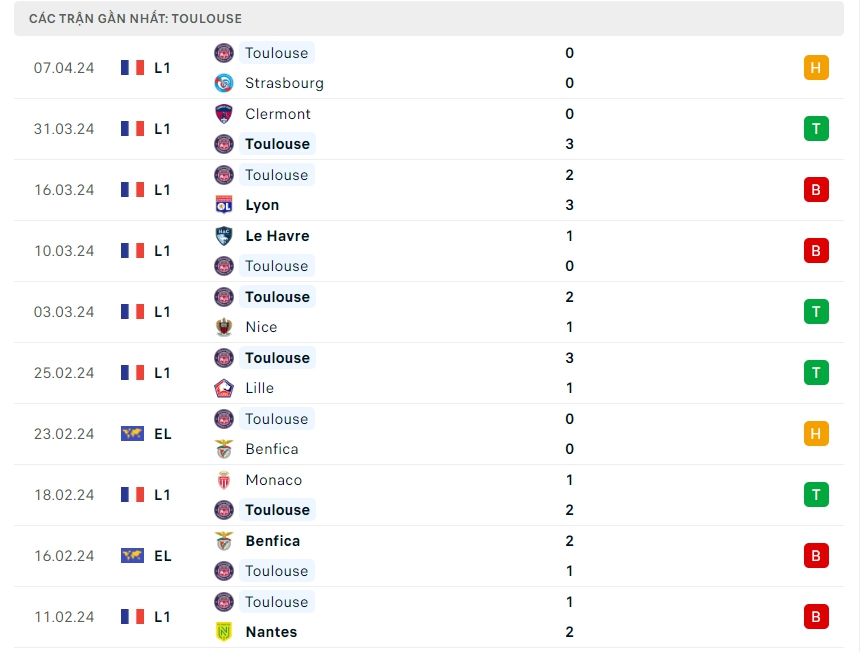Click the header 'Các trận gần nhất: Toulouse'
This screenshot has width=860, height=652.
[x=135, y=19]
